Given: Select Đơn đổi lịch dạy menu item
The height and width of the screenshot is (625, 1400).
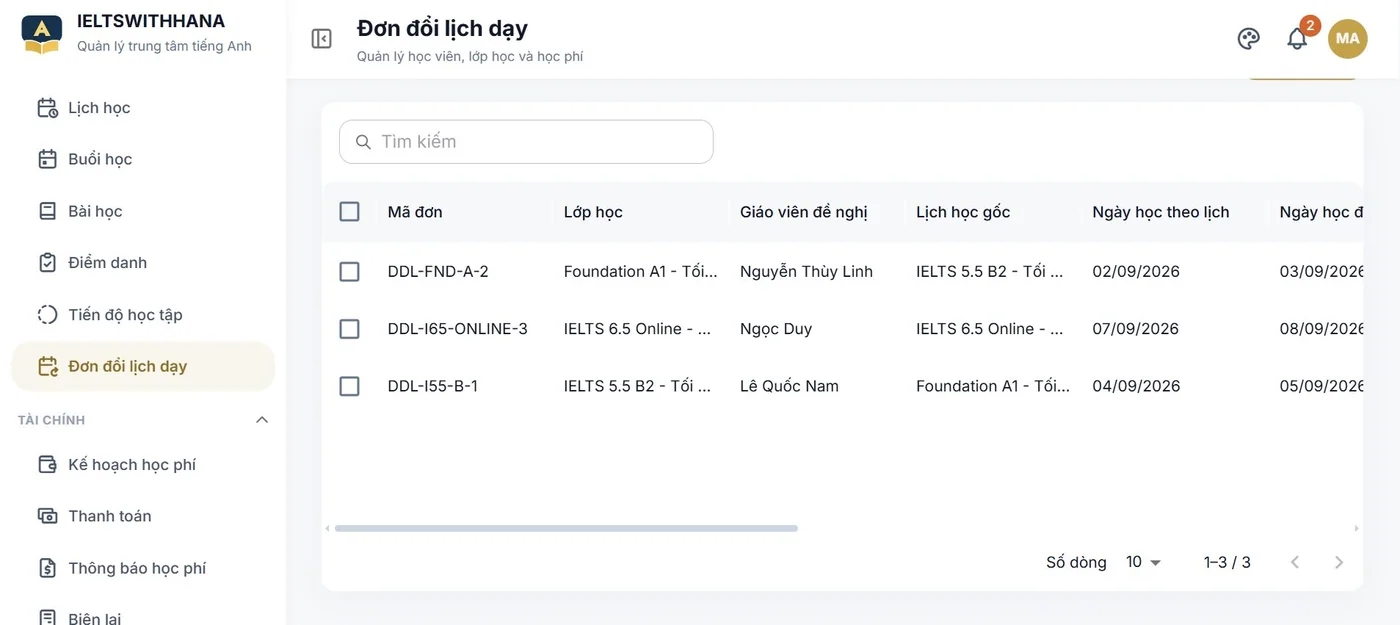Looking at the screenshot, I should coord(143,367).
